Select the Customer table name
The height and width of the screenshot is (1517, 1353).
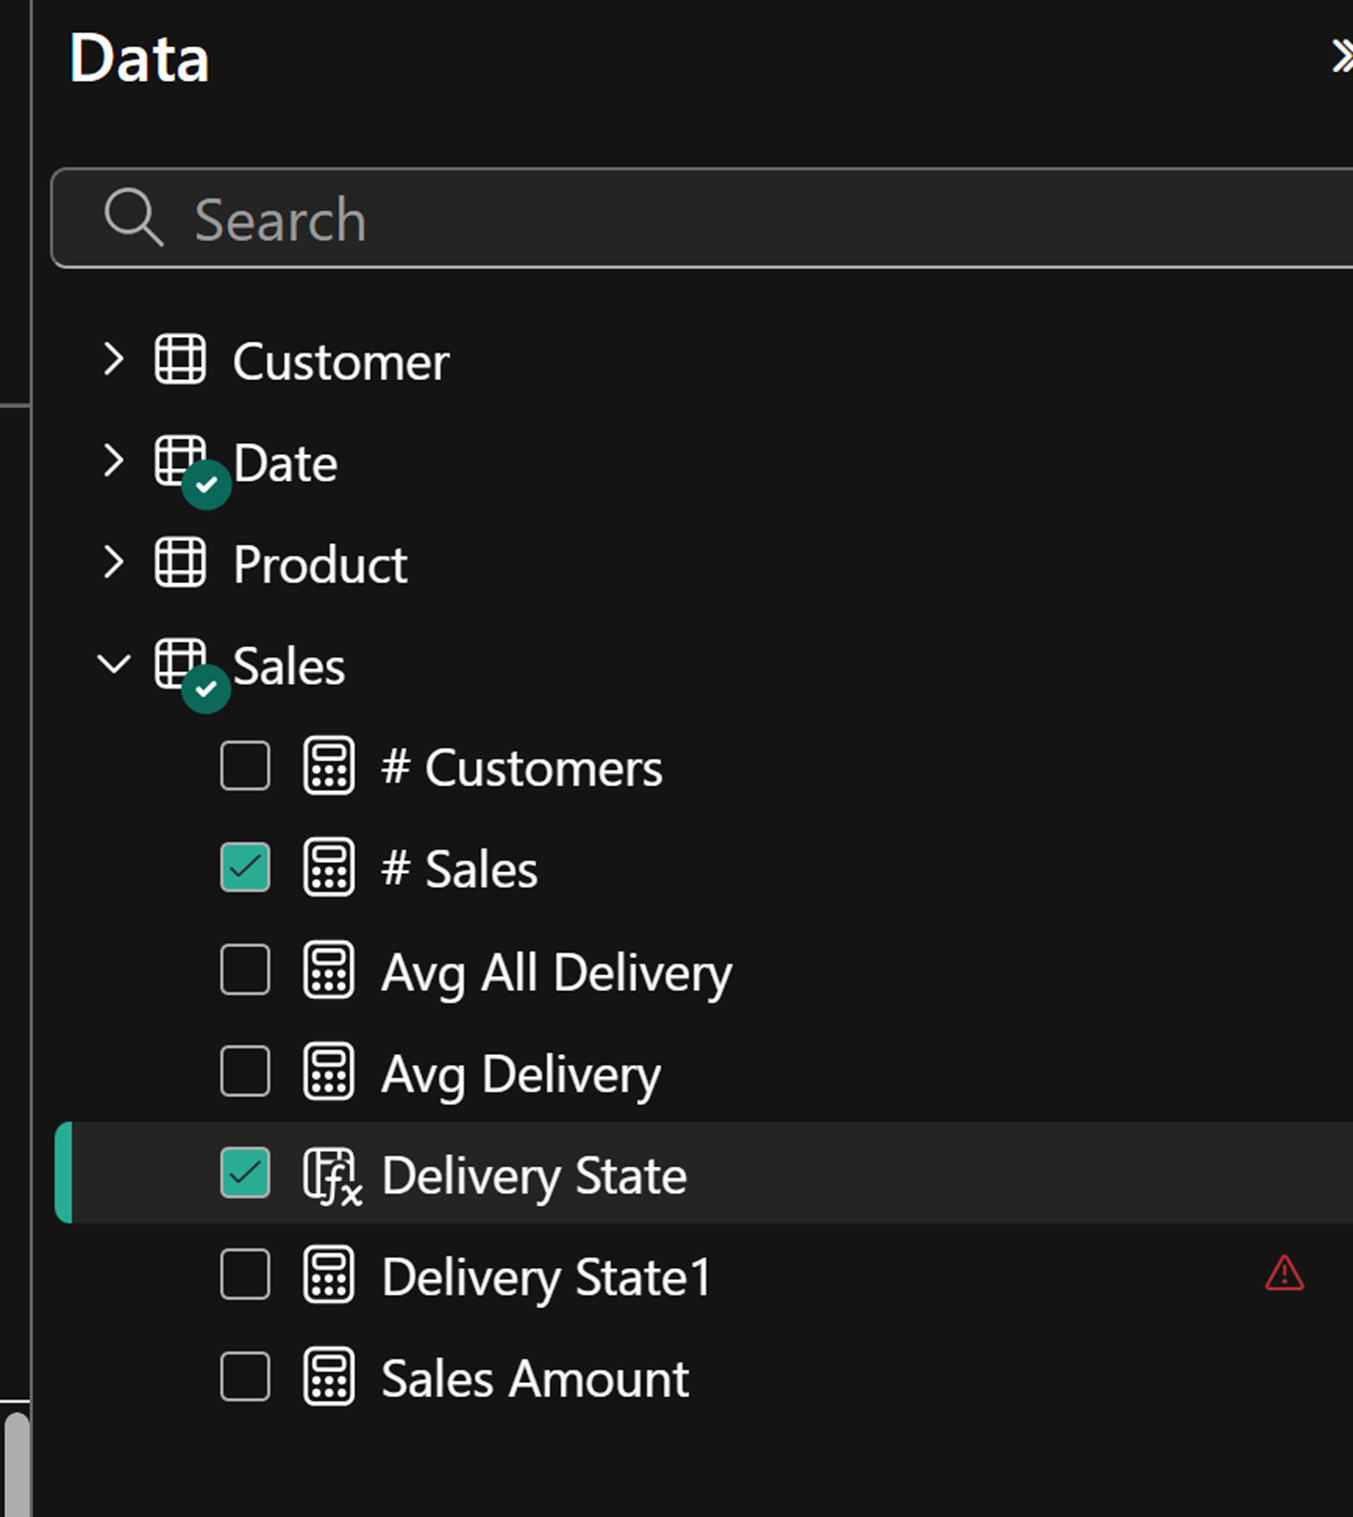pyautogui.click(x=341, y=361)
